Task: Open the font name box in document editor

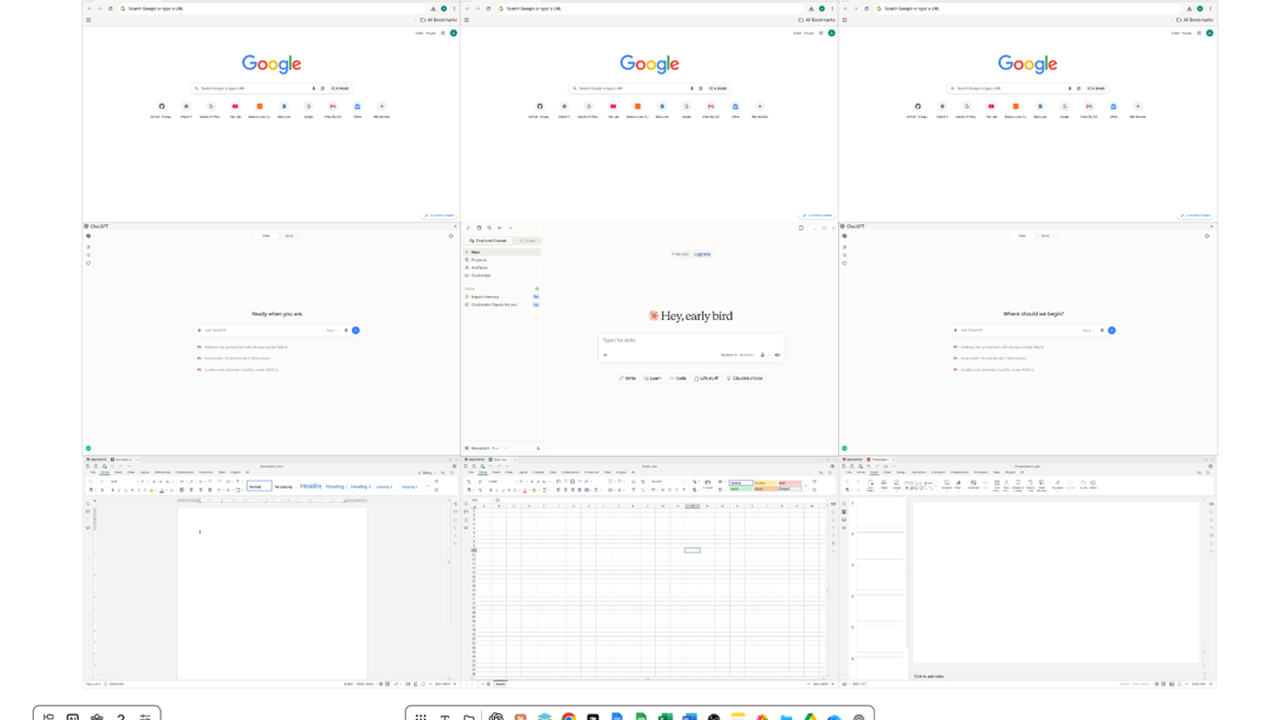Action: point(123,481)
